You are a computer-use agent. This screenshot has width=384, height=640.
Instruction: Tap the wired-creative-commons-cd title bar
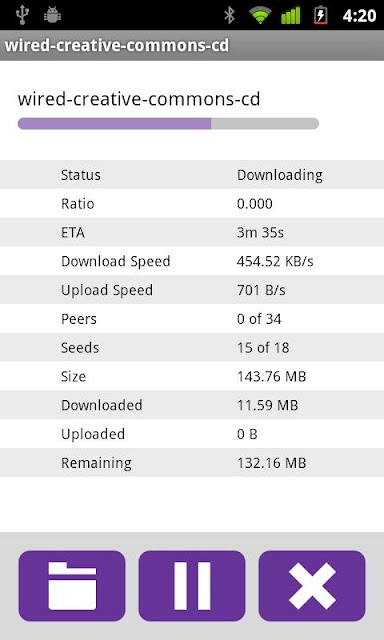[192, 45]
